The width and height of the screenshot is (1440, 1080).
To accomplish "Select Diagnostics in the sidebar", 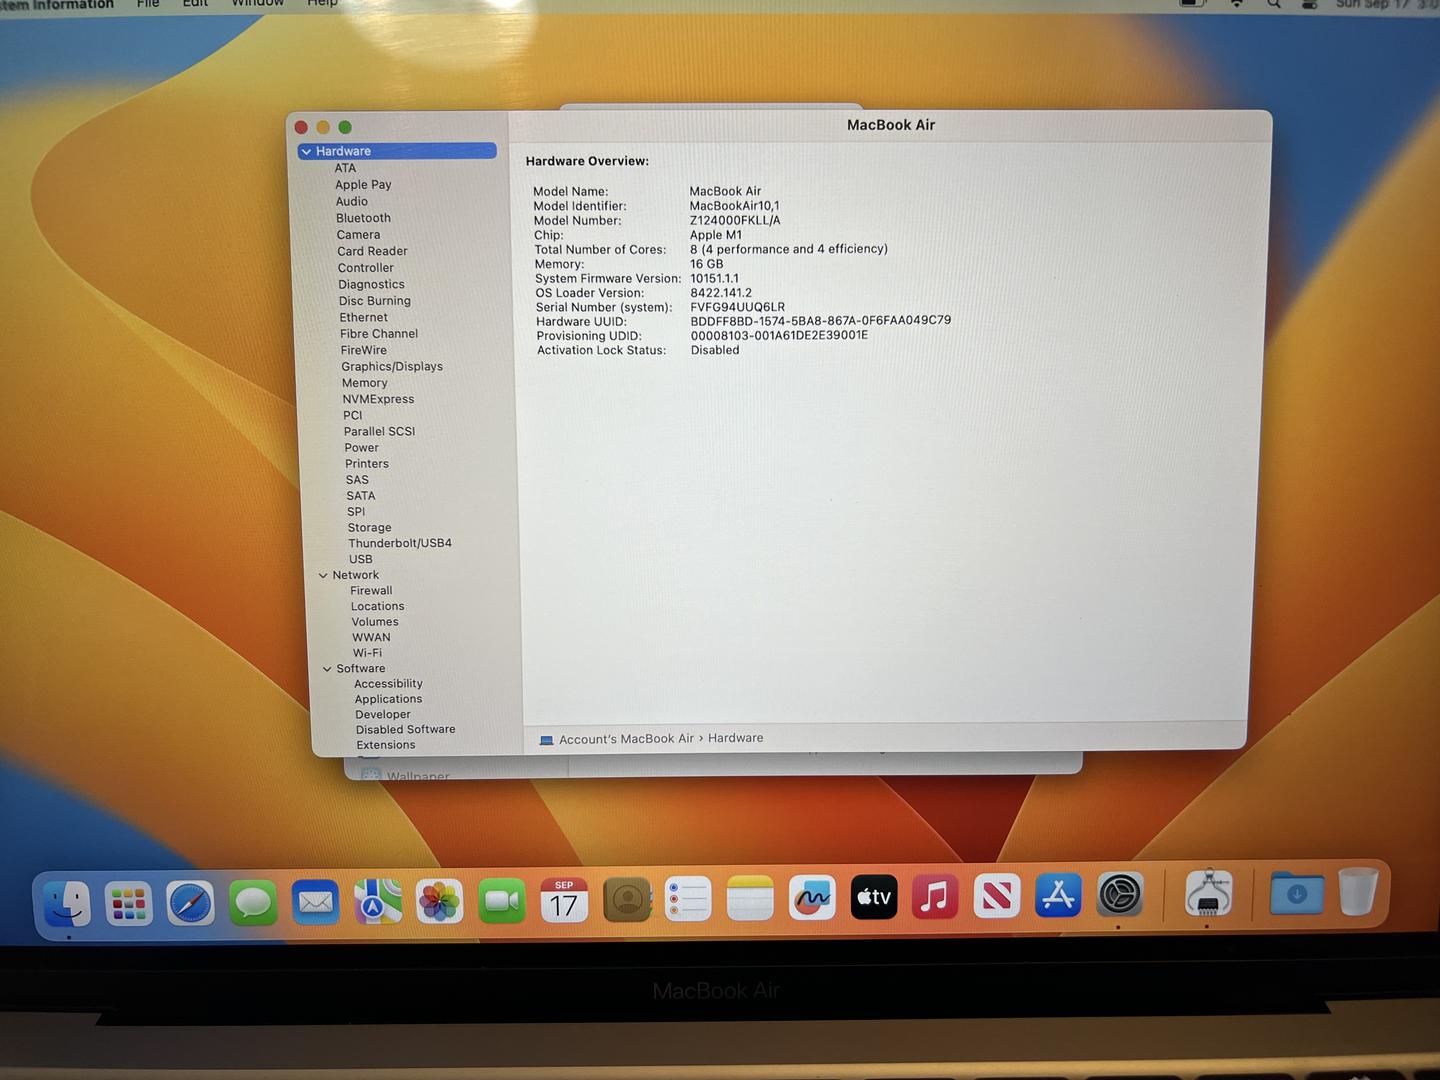I will pyautogui.click(x=371, y=285).
